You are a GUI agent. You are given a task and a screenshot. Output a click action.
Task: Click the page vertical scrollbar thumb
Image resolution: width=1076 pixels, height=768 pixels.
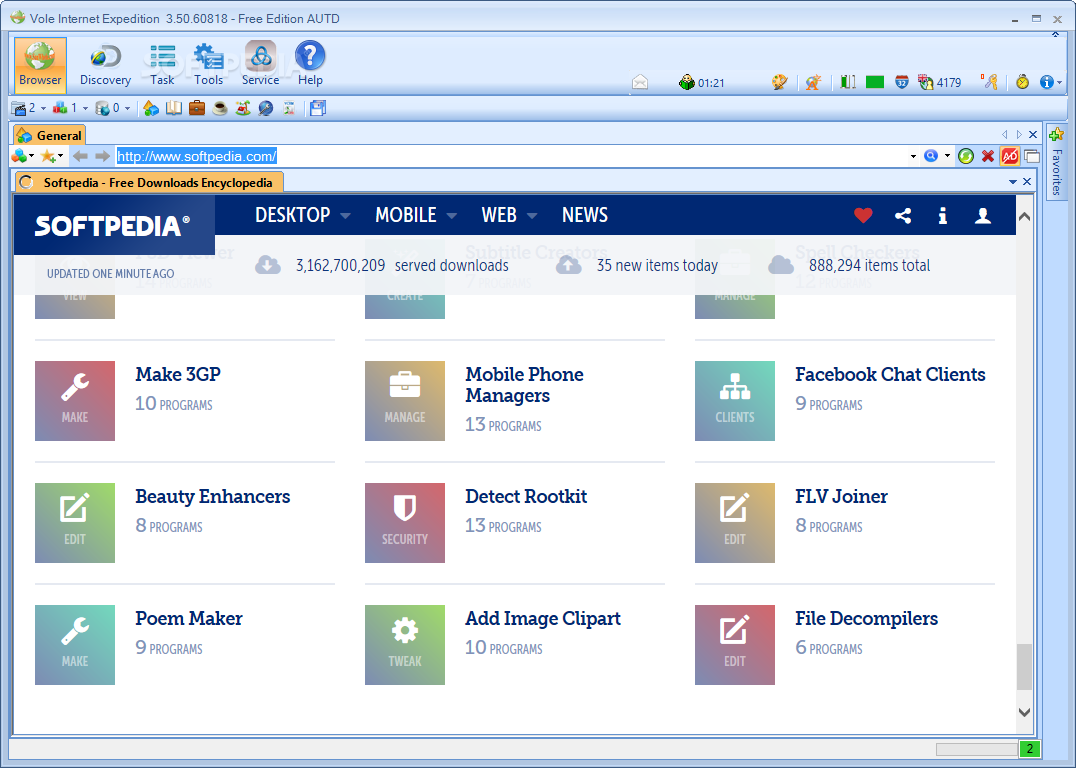coord(1024,666)
